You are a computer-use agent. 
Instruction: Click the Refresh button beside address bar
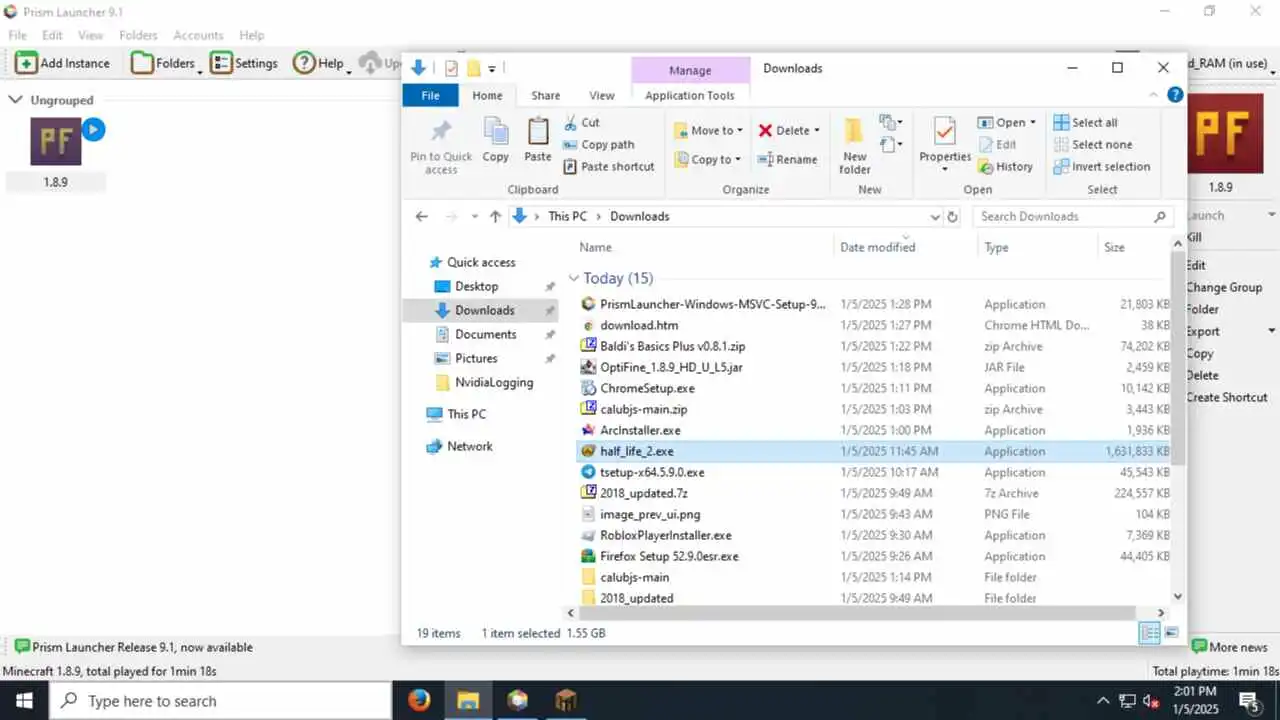click(952, 216)
